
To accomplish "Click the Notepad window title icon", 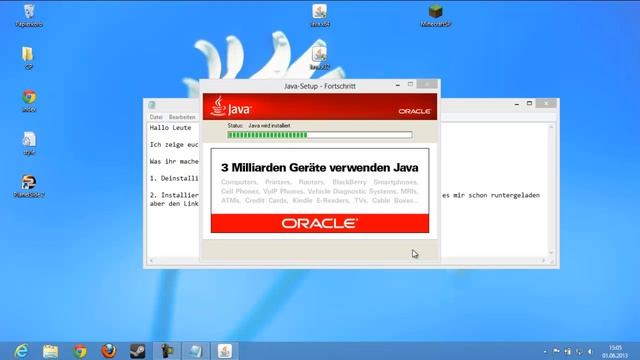I will click(x=152, y=105).
